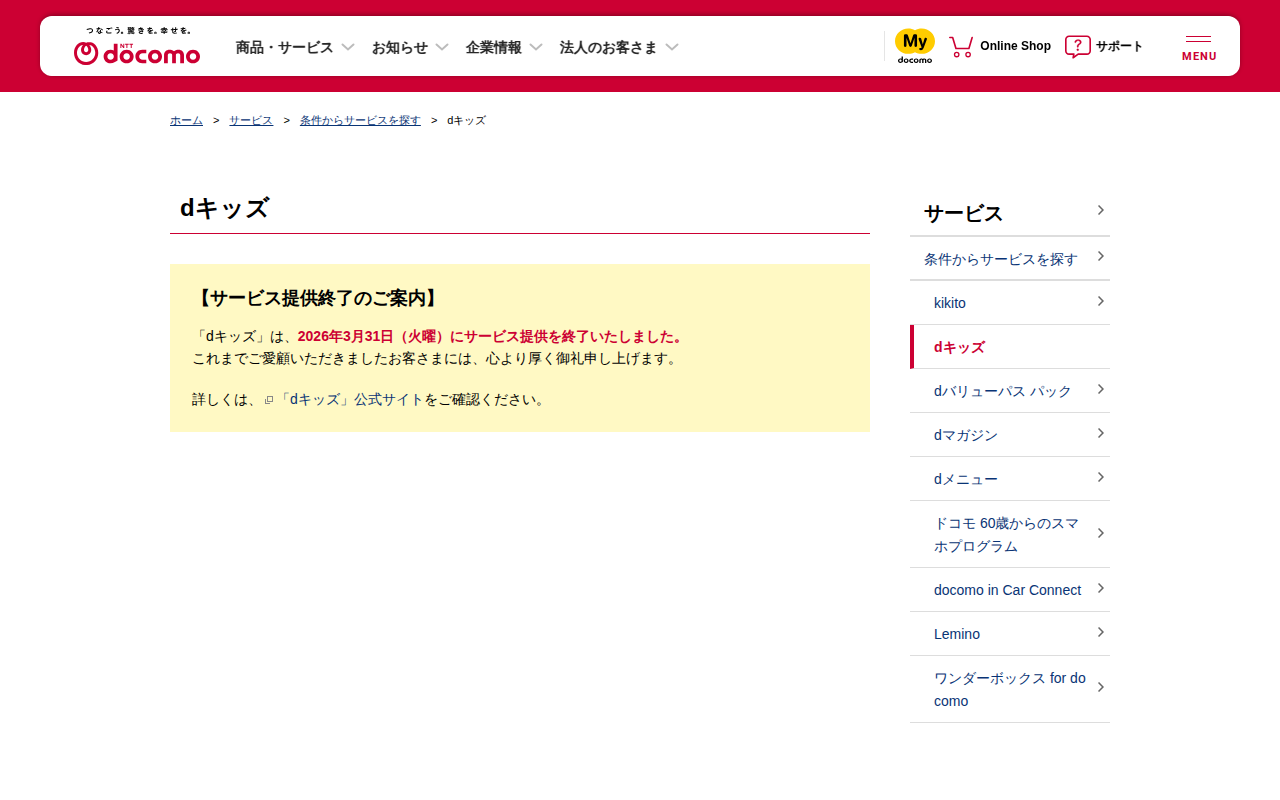This screenshot has height=800, width=1280.
Task: Expand the 企業情報 dropdown chevron
Action: click(x=536, y=47)
